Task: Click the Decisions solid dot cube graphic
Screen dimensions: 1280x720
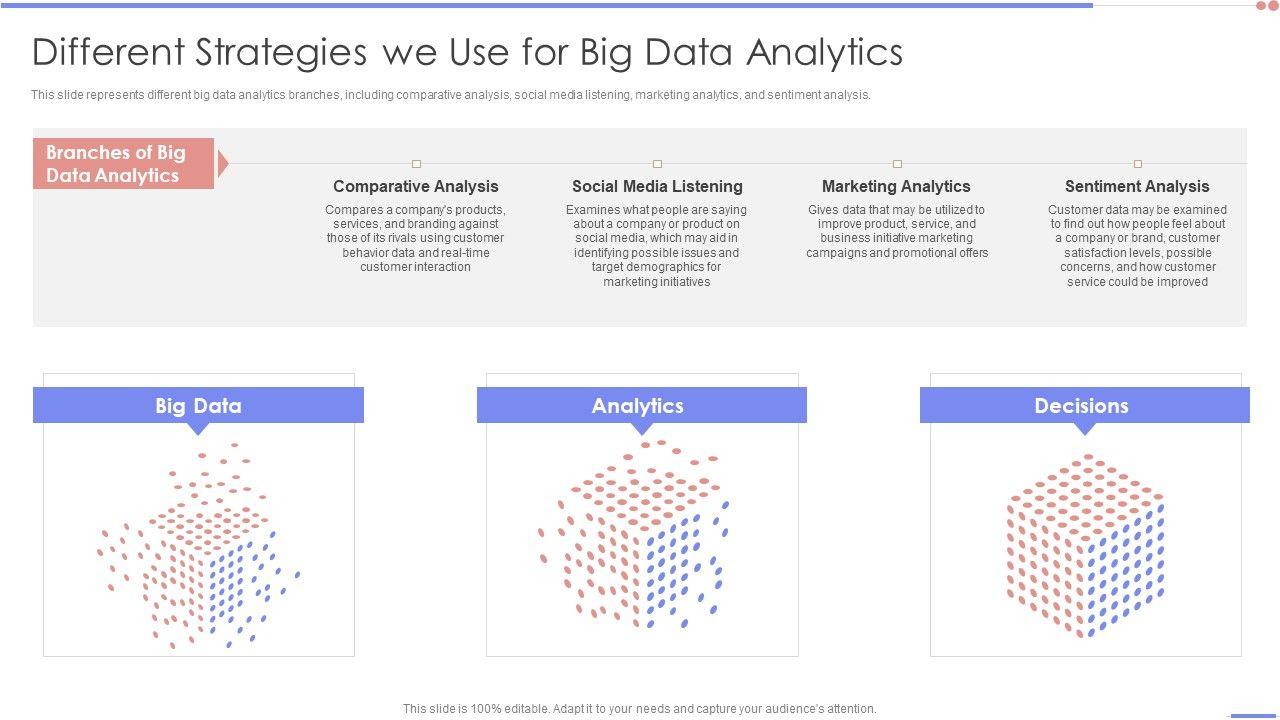Action: (1085, 545)
